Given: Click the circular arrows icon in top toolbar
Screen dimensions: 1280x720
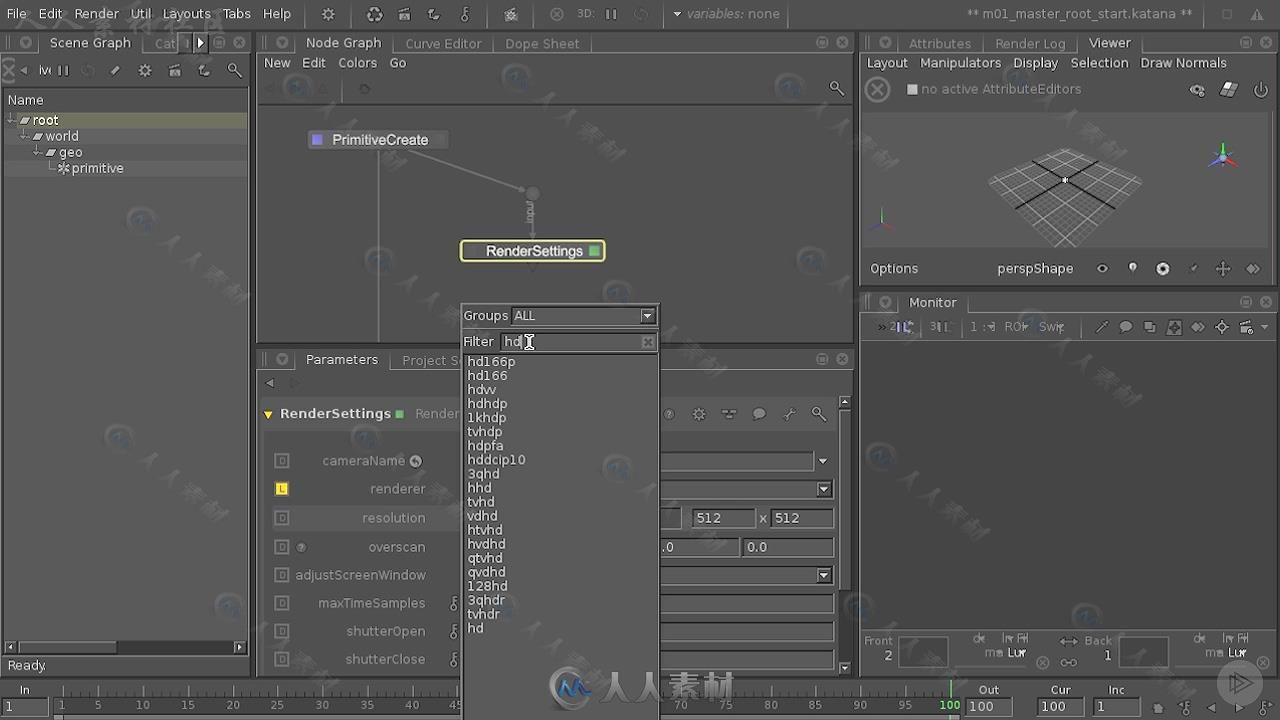Looking at the screenshot, I should coord(375,14).
